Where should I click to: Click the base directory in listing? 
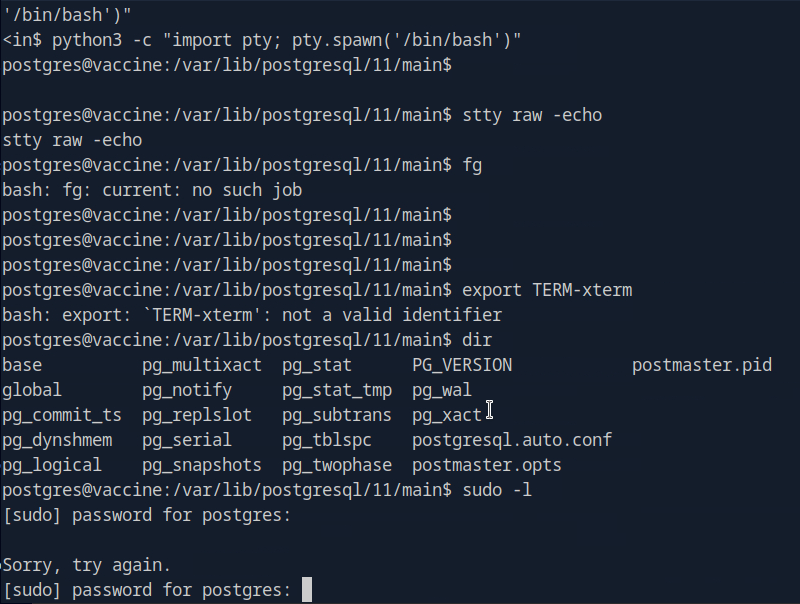22,365
